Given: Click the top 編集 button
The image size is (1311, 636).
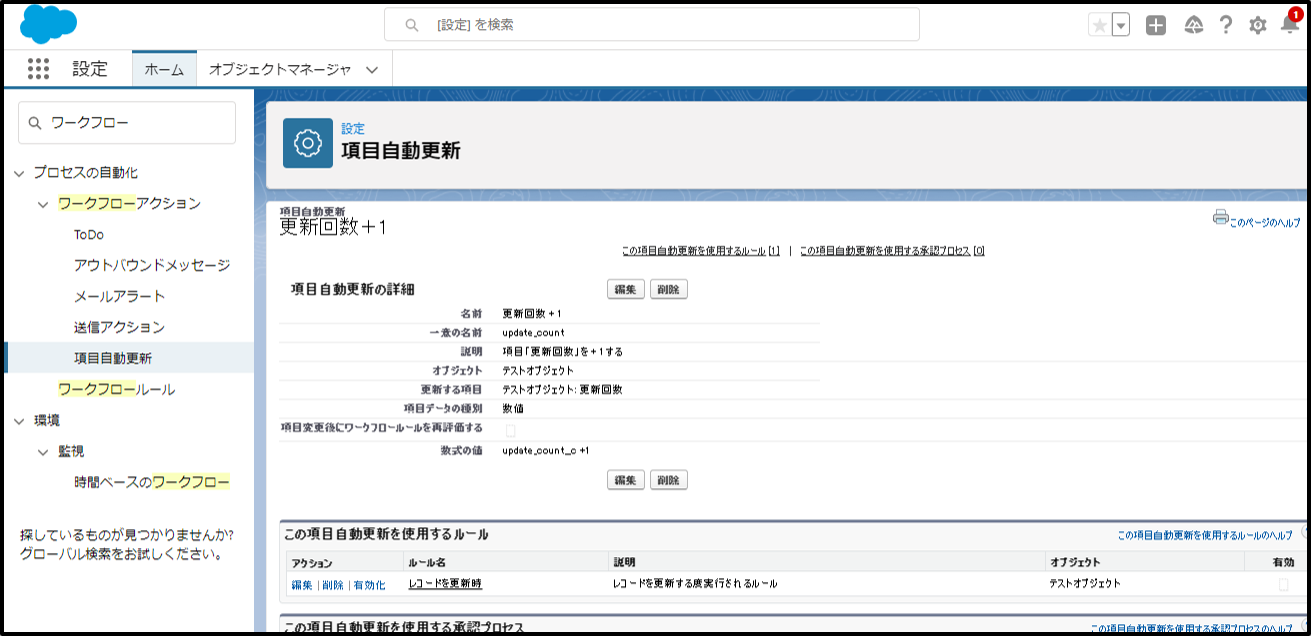Looking at the screenshot, I should [625, 289].
